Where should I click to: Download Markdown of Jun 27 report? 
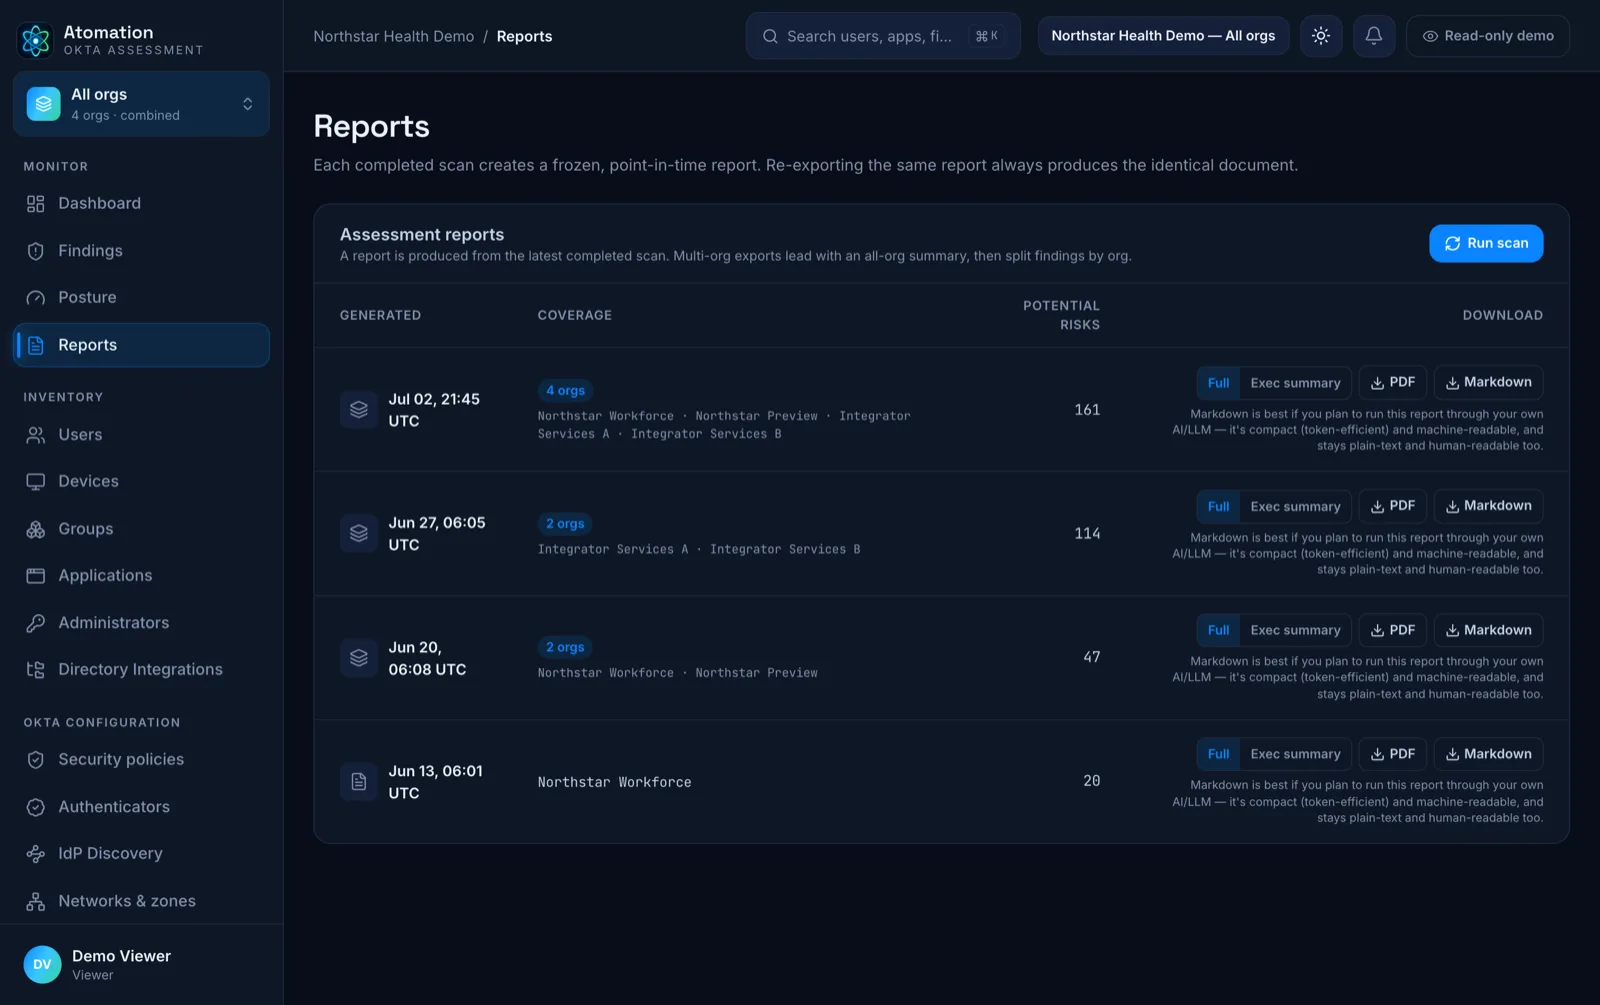point(1488,506)
